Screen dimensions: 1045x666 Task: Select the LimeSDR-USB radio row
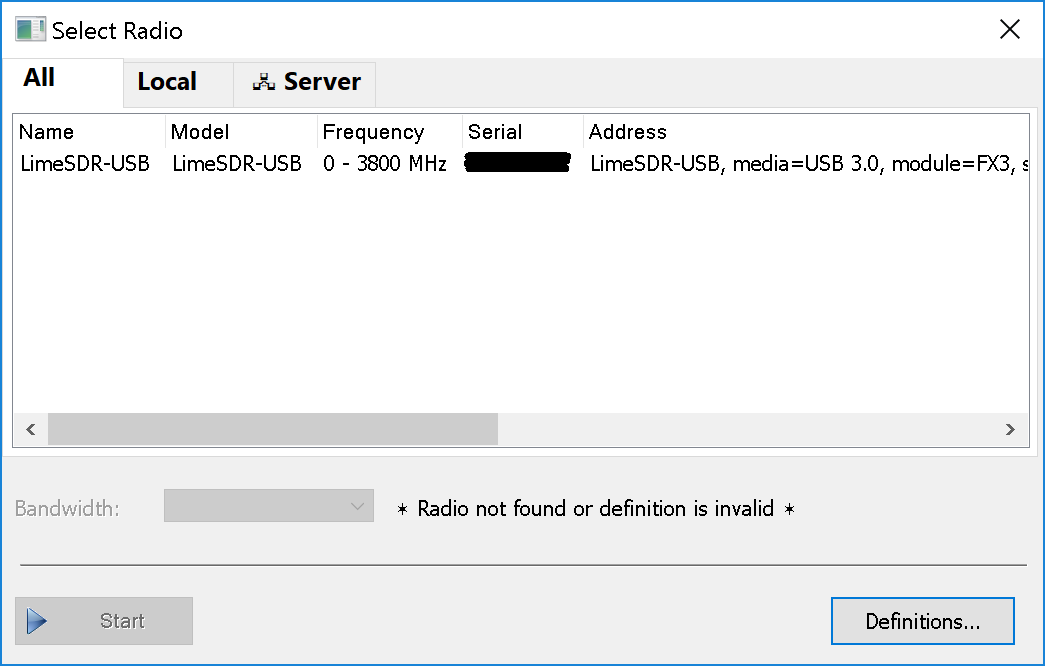click(x=521, y=163)
